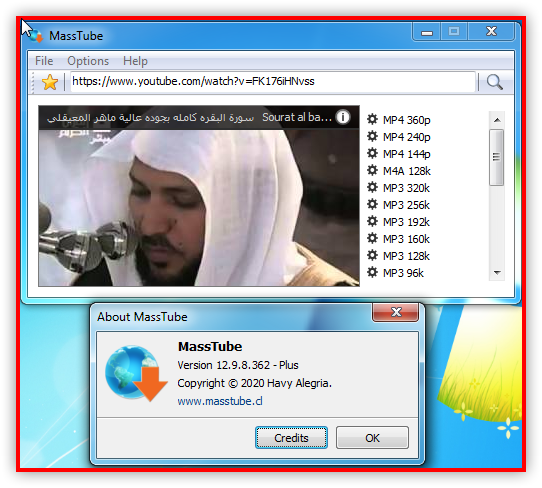Viewport: 542px width, 488px height.
Task: Confirm the About dialog with OK
Action: [x=372, y=438]
